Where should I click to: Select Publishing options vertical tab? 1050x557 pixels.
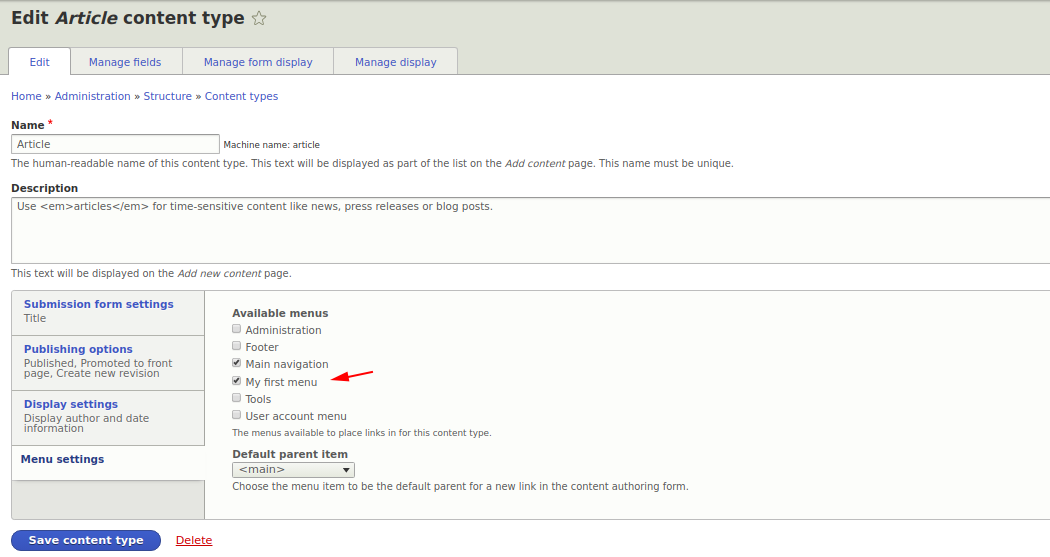108,363
